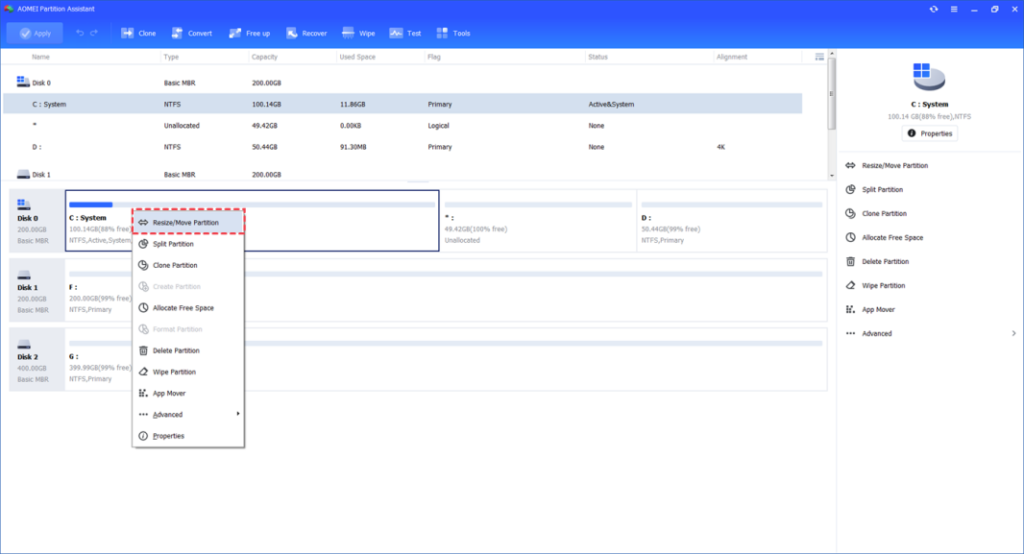Click the Properties button under C: System

(929, 134)
